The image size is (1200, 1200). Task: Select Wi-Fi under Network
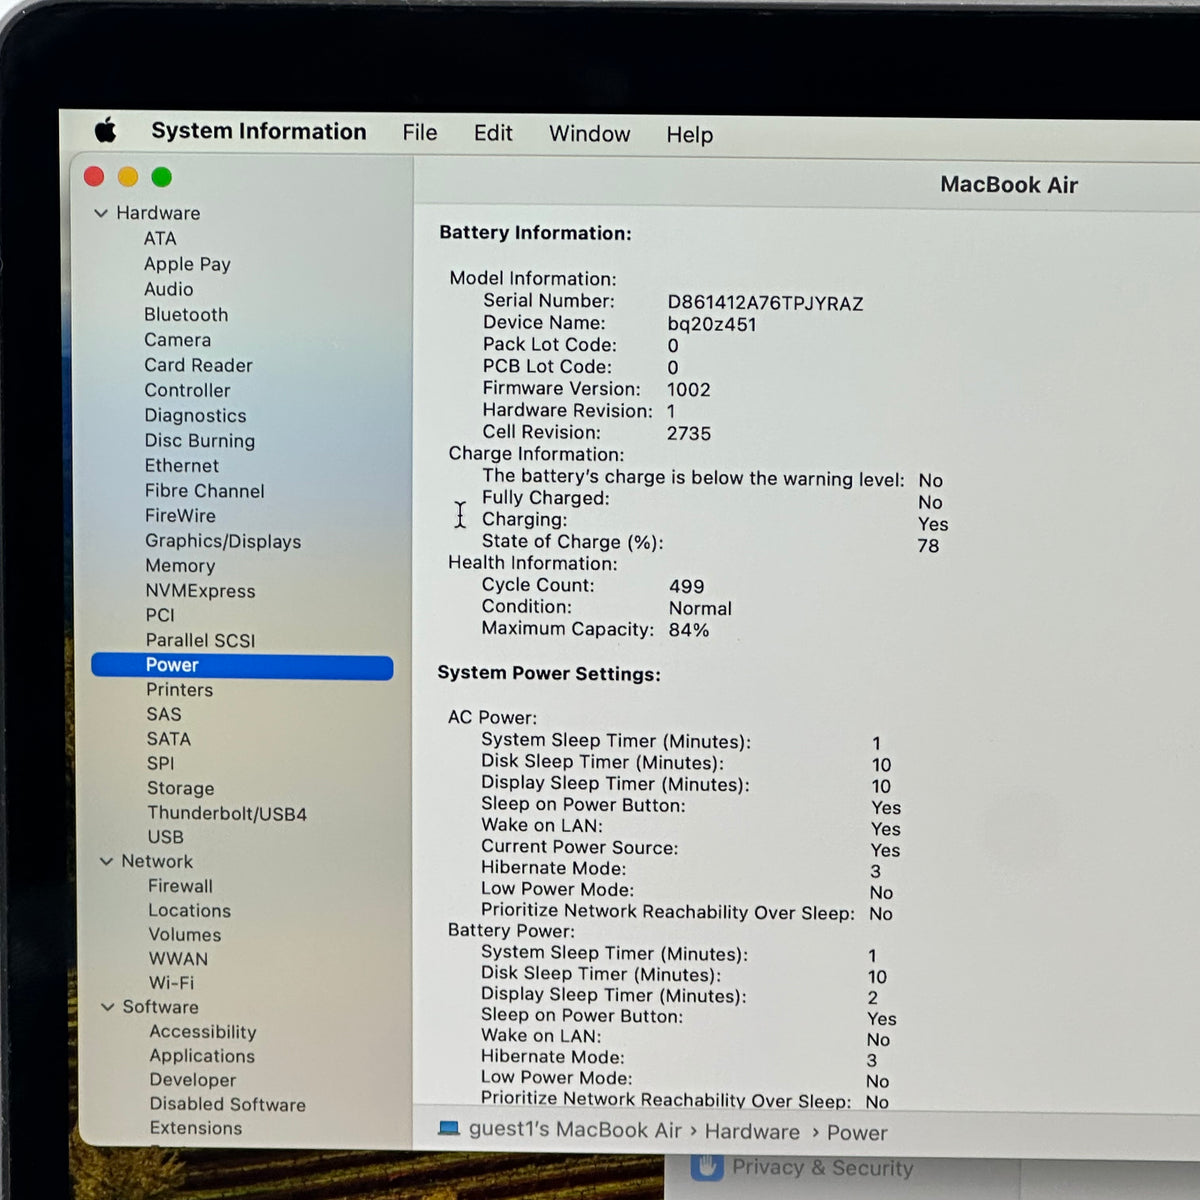tap(171, 982)
